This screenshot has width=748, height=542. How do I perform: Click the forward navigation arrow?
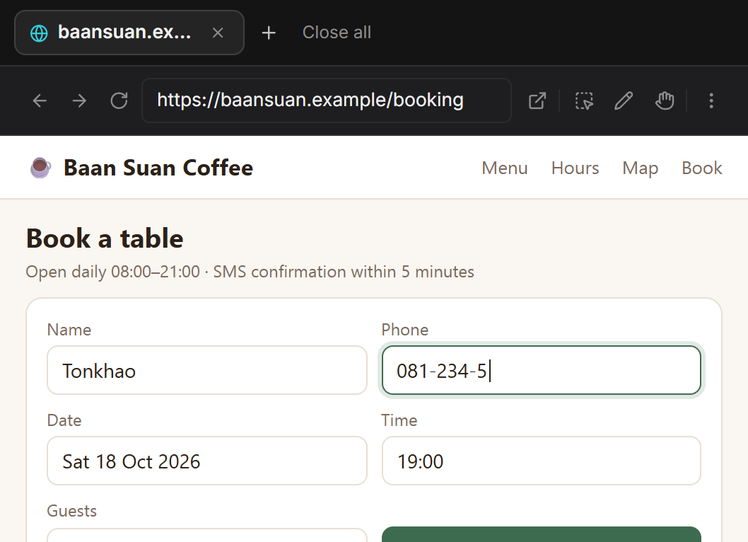(x=79, y=101)
